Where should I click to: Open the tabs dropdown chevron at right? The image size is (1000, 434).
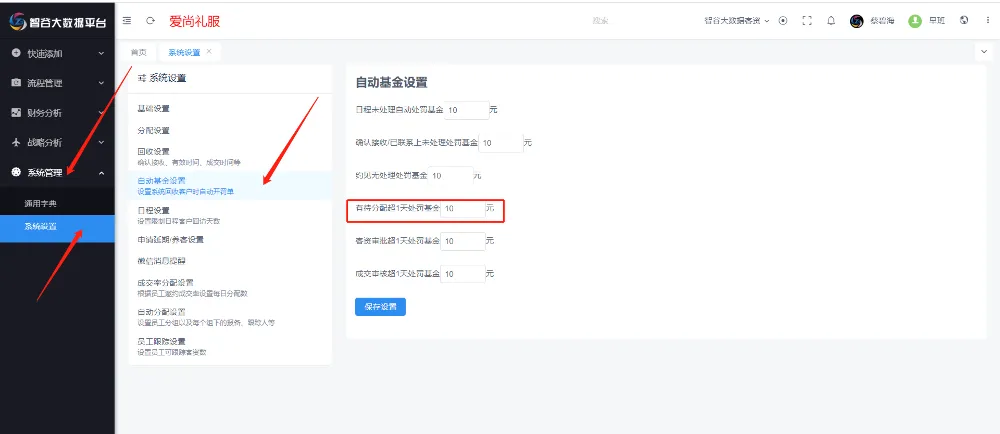[983, 51]
